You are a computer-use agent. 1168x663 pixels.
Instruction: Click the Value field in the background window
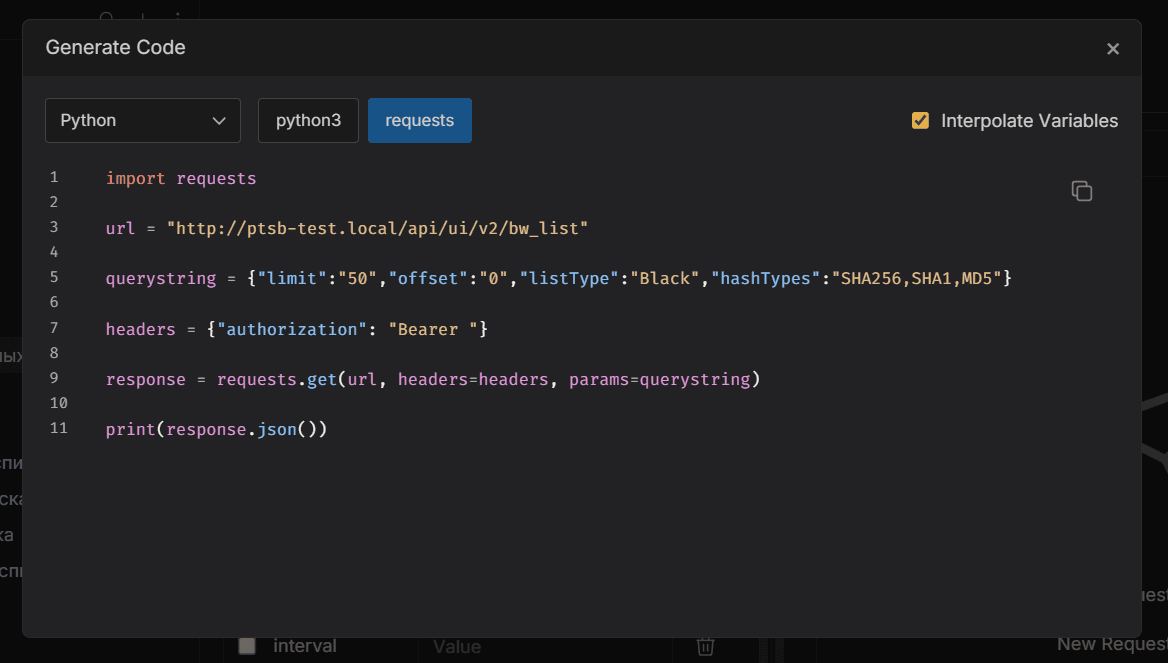544,647
